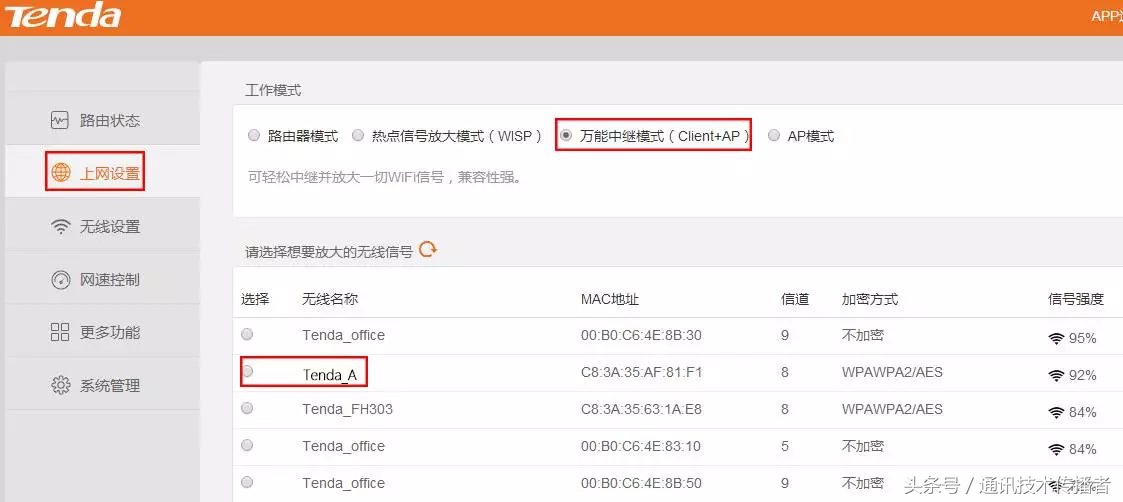Click the 更多功能 grid icon

coord(60,332)
